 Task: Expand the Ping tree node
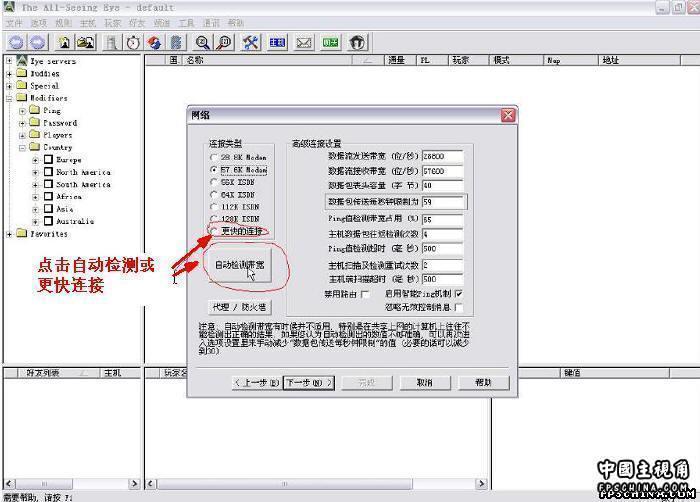coord(22,110)
